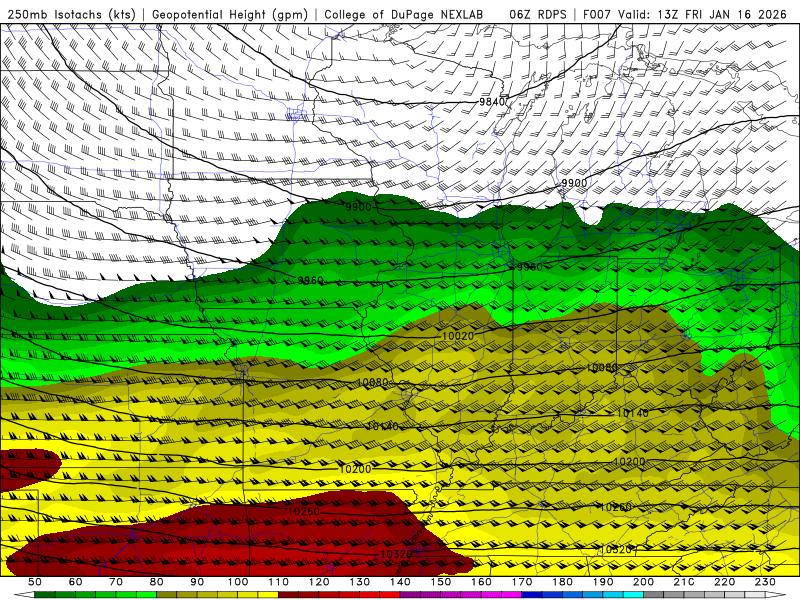Click the 10320 contour label over the dark red area

click(396, 554)
